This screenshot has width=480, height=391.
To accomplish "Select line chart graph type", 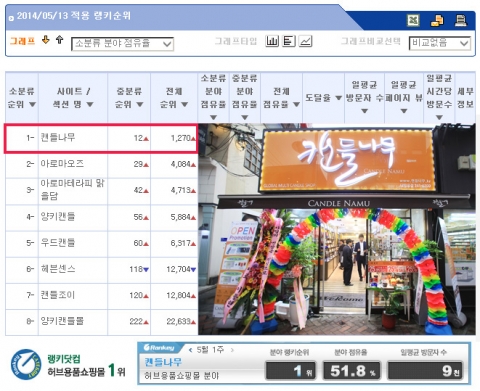I will (x=305, y=41).
